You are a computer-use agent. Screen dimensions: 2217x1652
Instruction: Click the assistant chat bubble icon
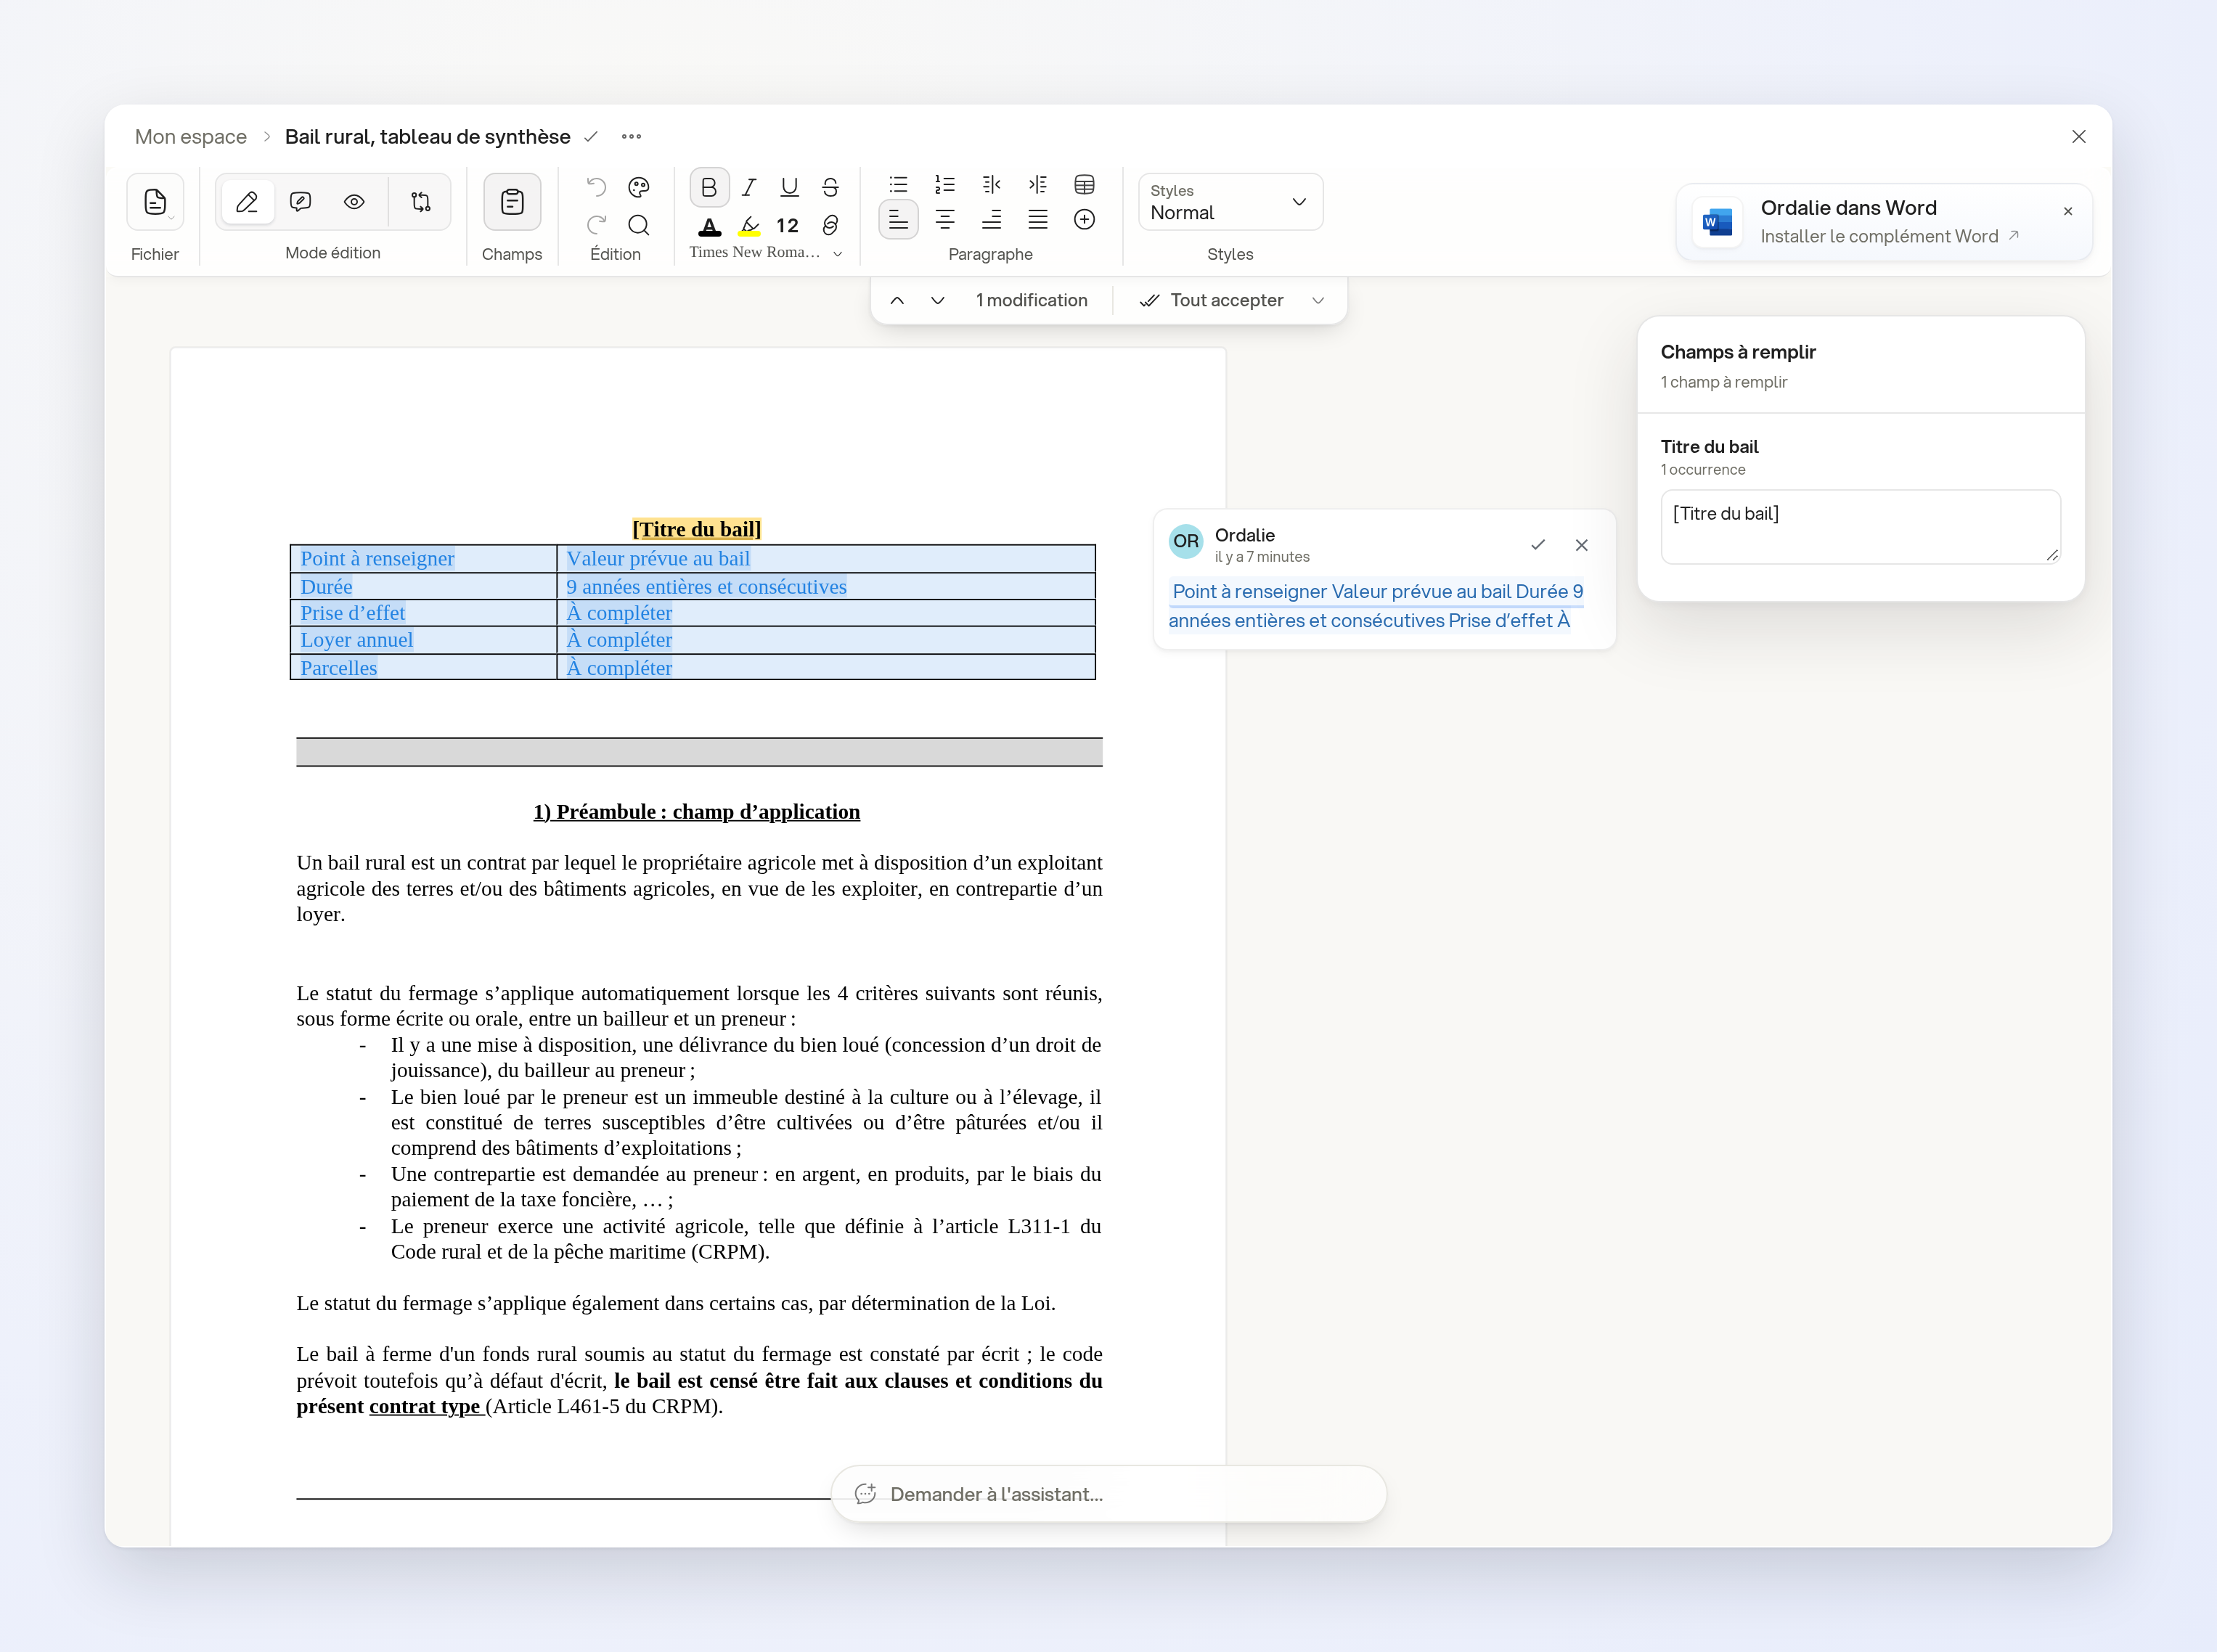(x=865, y=1494)
